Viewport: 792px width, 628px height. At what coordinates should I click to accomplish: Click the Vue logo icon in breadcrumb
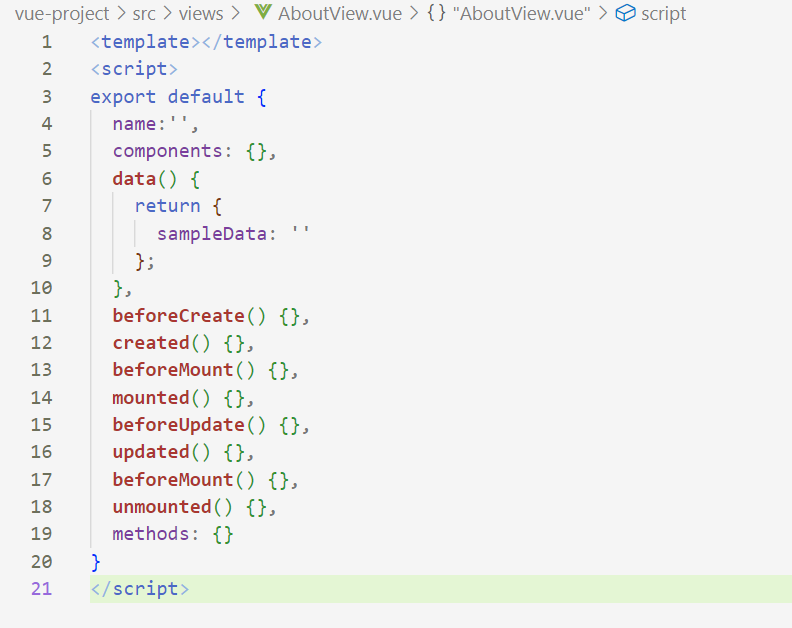pyautogui.click(x=263, y=12)
